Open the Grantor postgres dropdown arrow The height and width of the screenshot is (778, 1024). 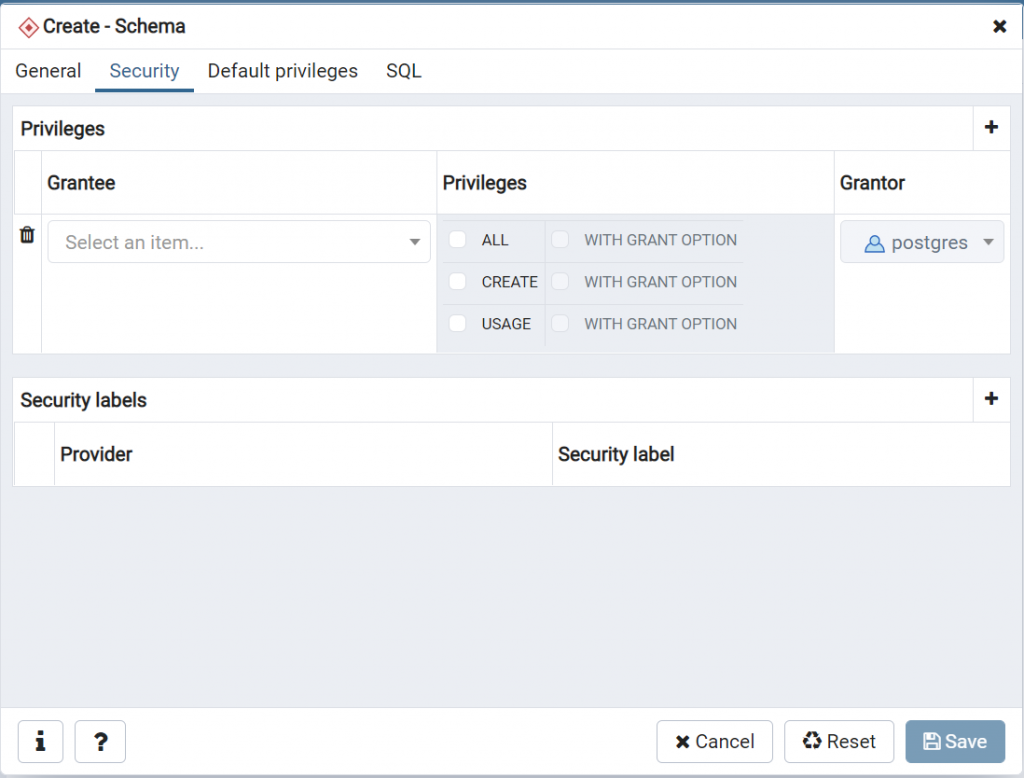[988, 242]
